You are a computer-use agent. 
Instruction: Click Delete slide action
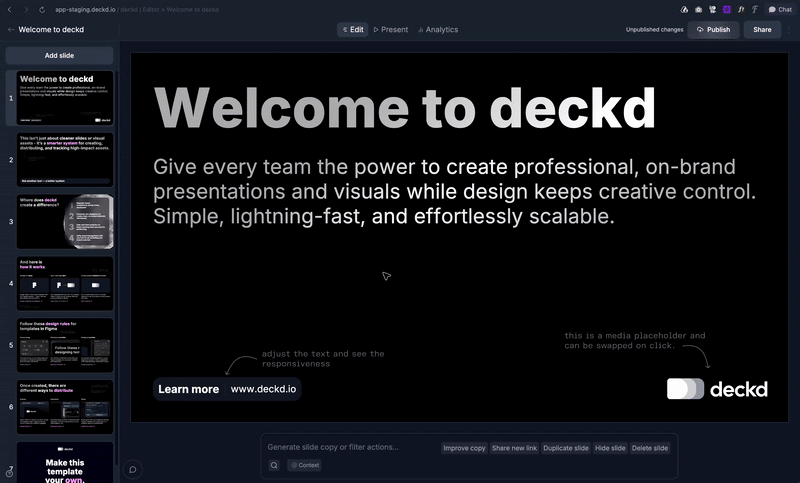click(x=649, y=448)
